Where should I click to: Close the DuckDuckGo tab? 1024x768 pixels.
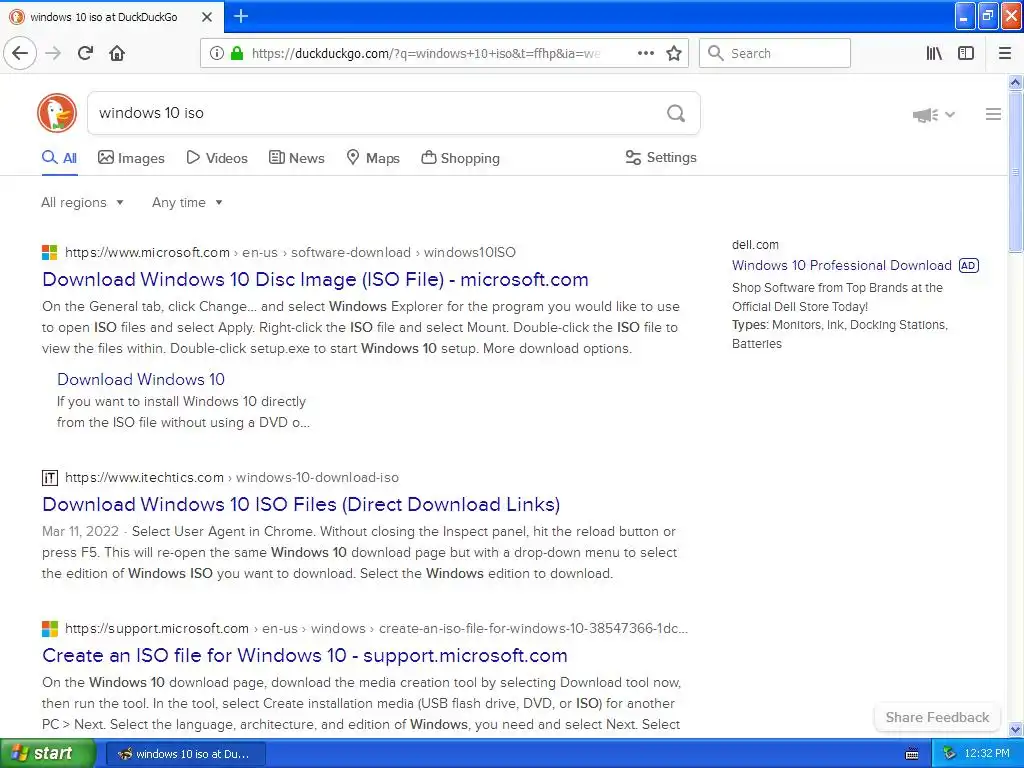[x=206, y=17]
